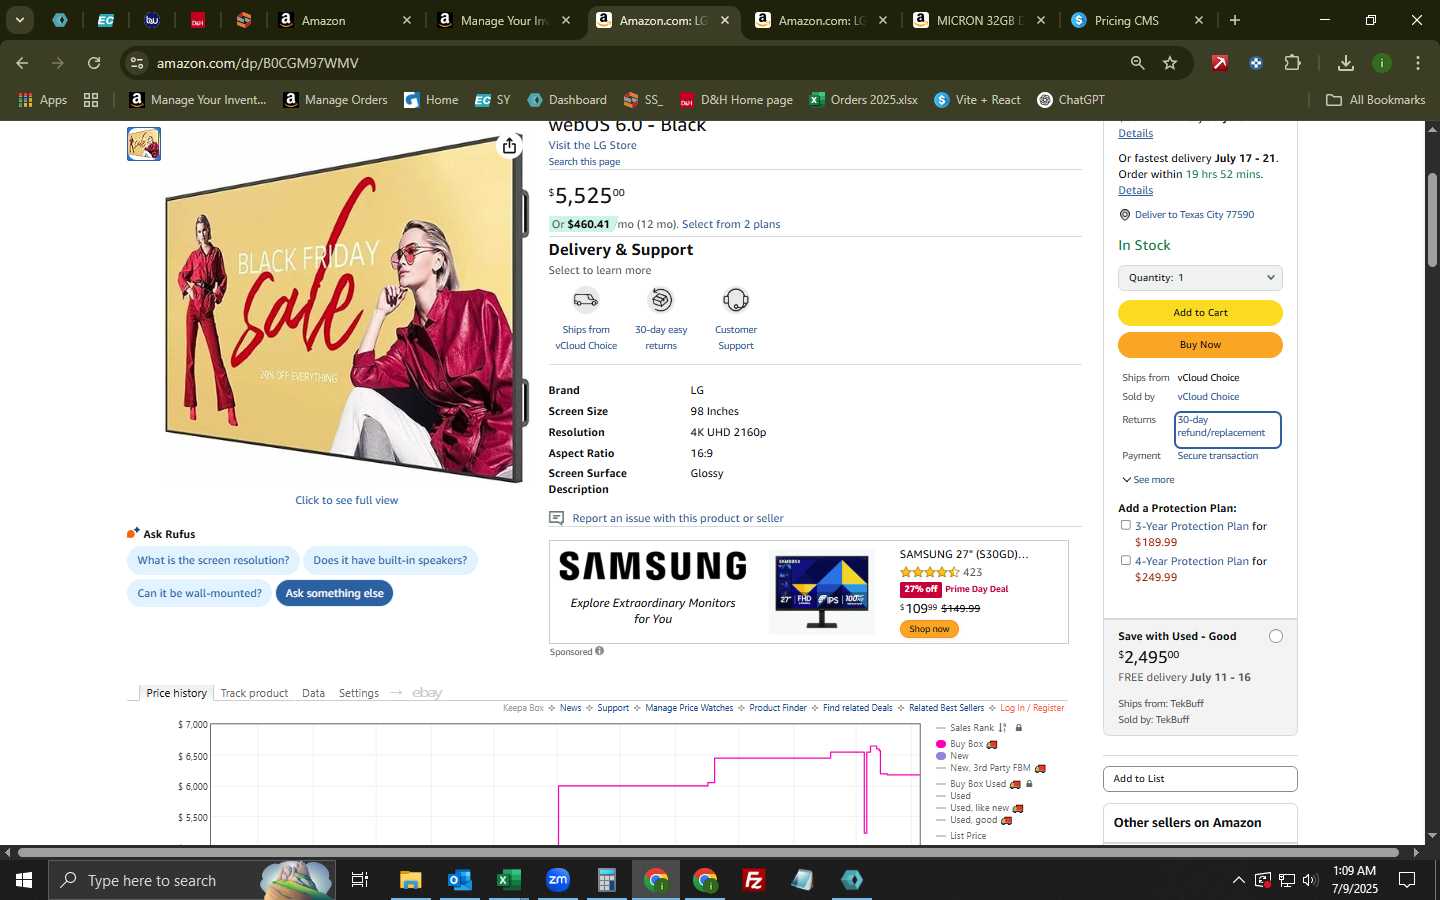1440x900 pixels.
Task: Show hidden system tray icons
Action: 1238,880
